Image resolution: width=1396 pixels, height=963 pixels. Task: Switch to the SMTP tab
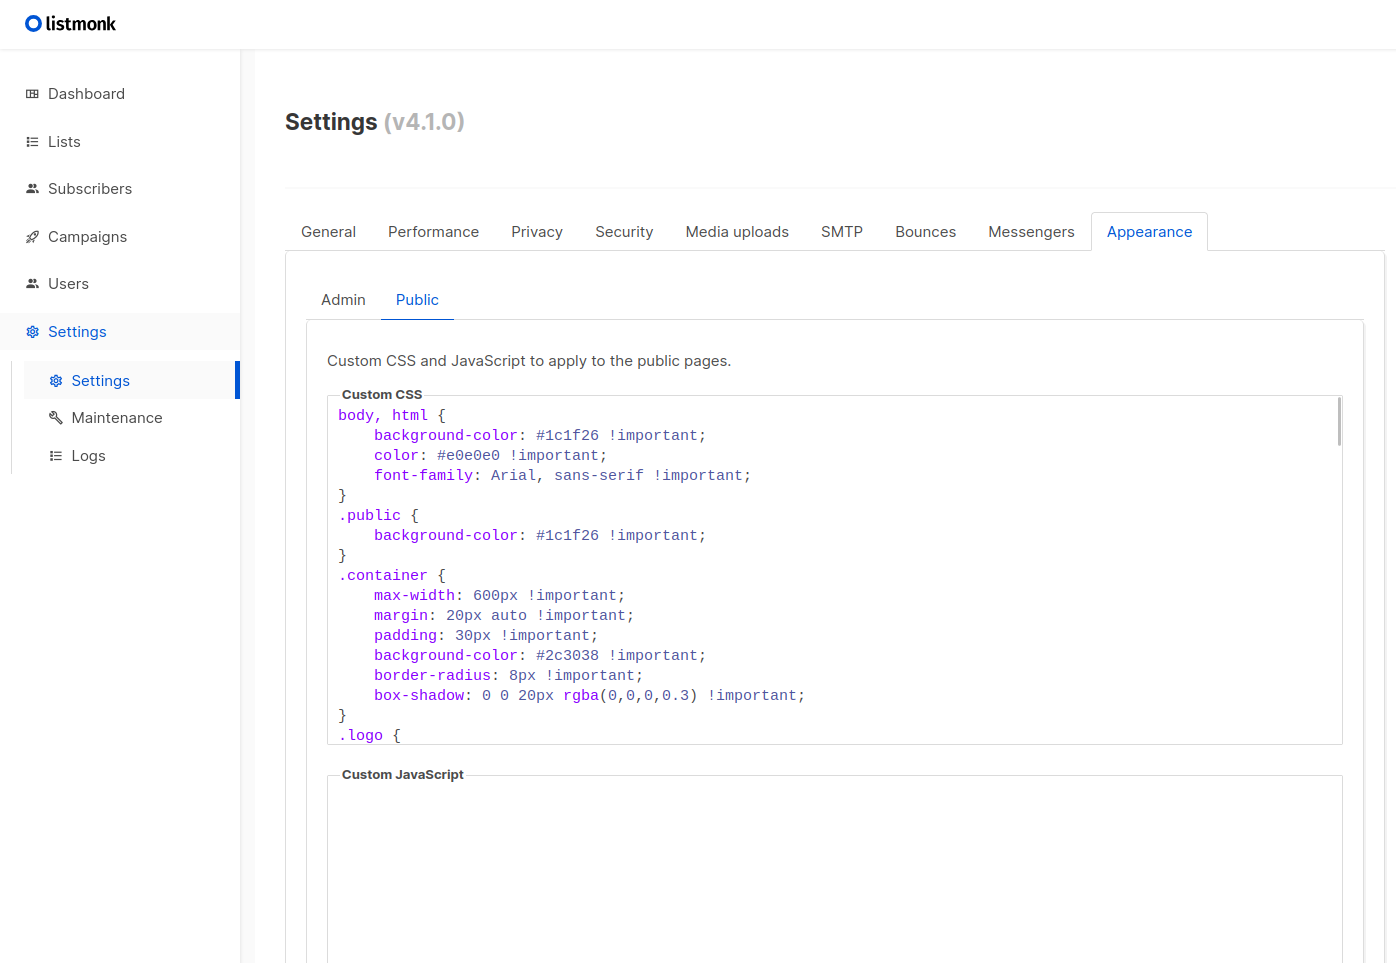pyautogui.click(x=842, y=232)
